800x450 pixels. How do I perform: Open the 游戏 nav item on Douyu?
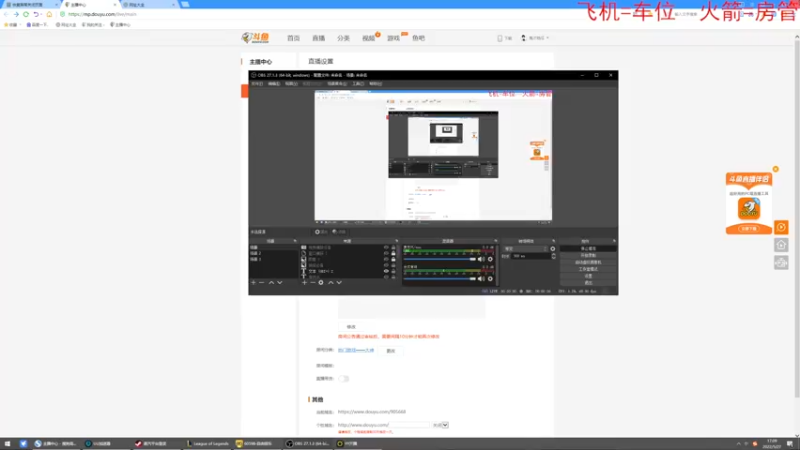(x=393, y=38)
